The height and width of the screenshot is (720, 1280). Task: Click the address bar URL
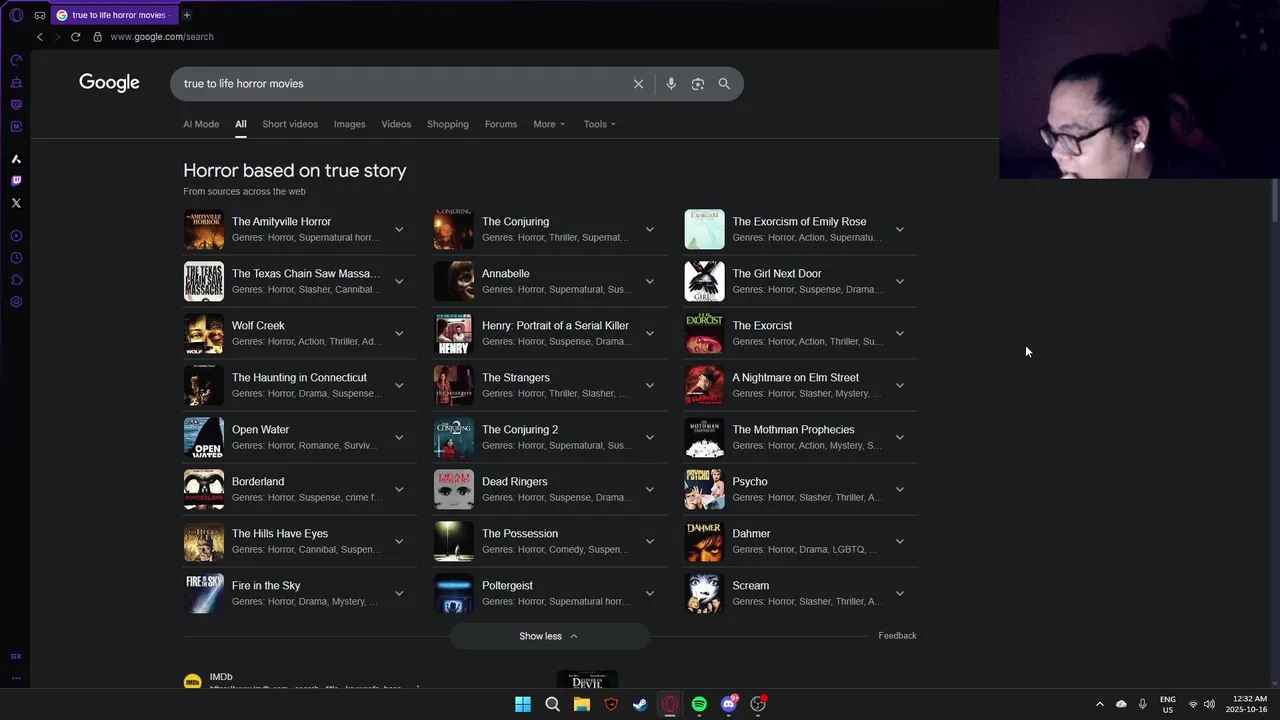[162, 37]
